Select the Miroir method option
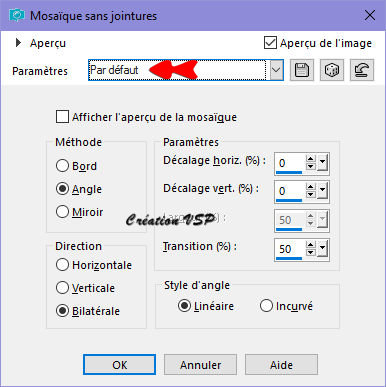 [x=62, y=212]
